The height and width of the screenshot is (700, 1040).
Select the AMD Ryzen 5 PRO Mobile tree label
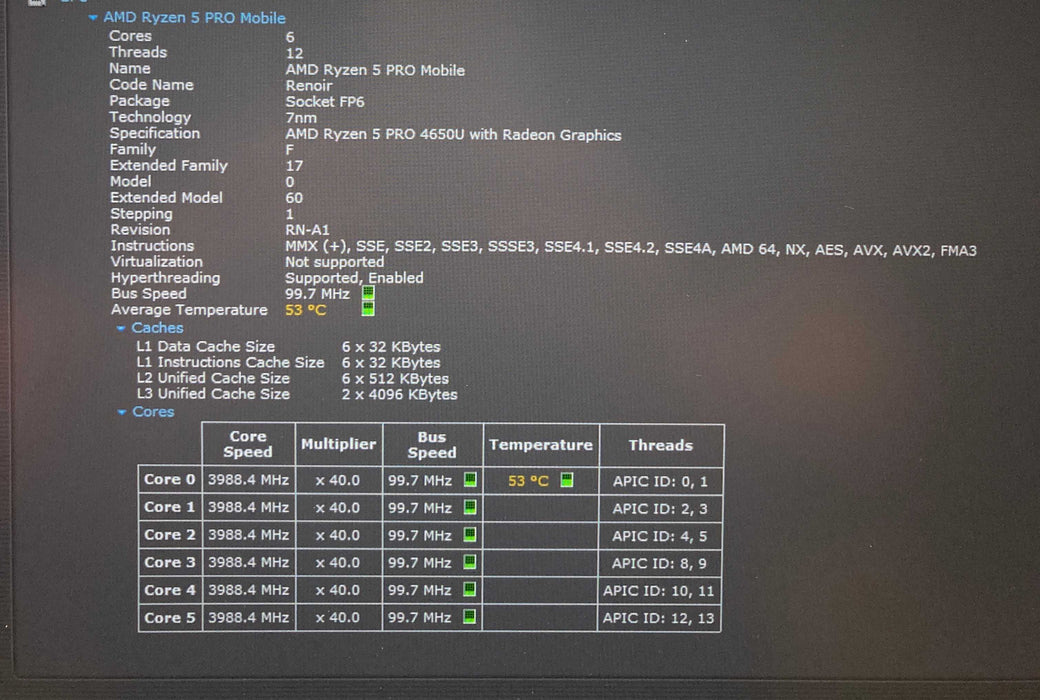click(194, 18)
